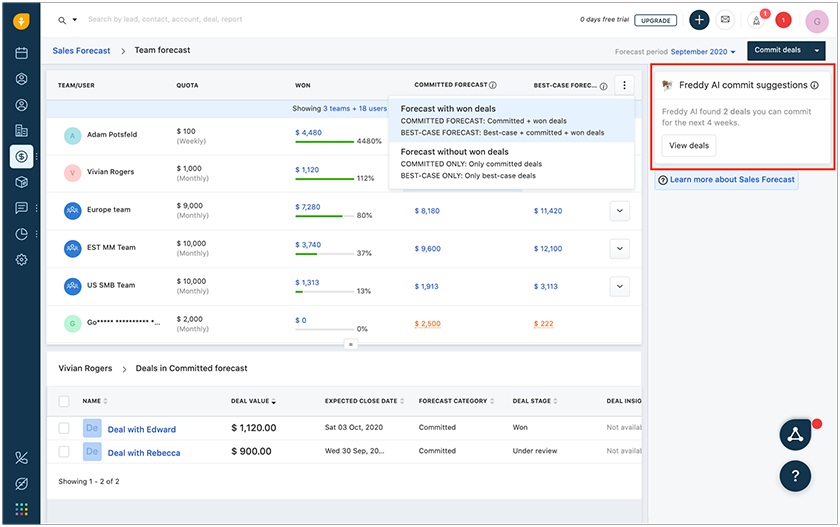Click the search magnifier icon
Viewport: 840px width, 527px height.
coord(62,20)
